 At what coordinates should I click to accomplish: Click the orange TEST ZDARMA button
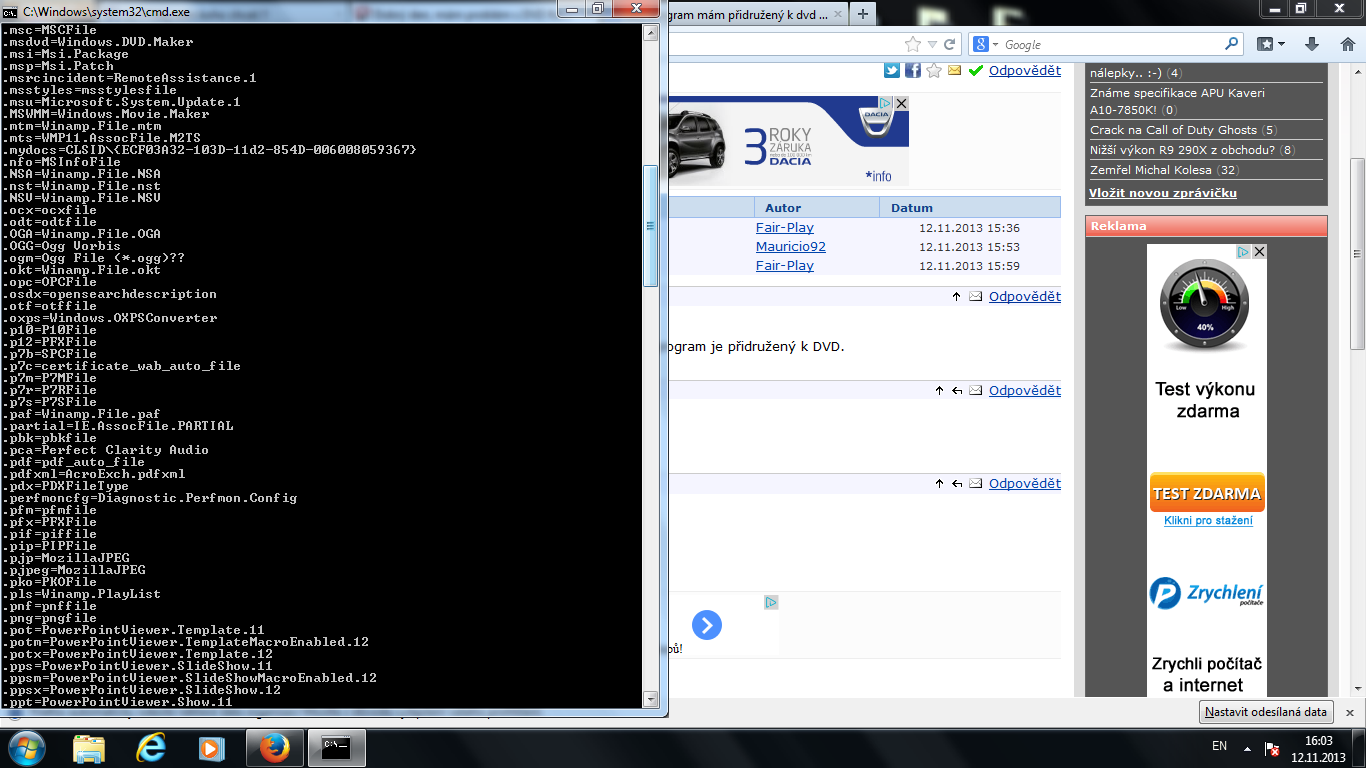(x=1207, y=493)
